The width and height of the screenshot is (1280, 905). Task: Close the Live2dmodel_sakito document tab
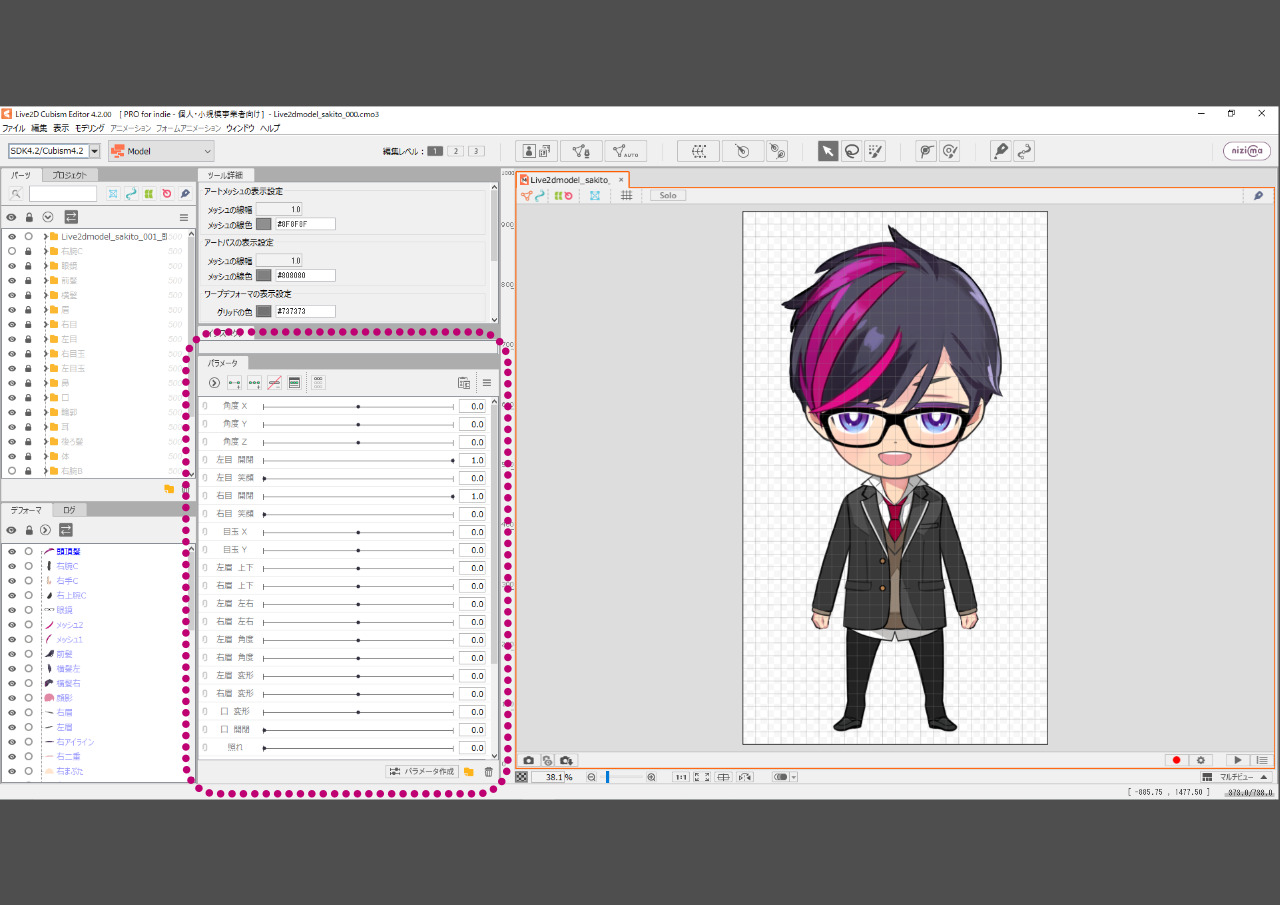[621, 180]
